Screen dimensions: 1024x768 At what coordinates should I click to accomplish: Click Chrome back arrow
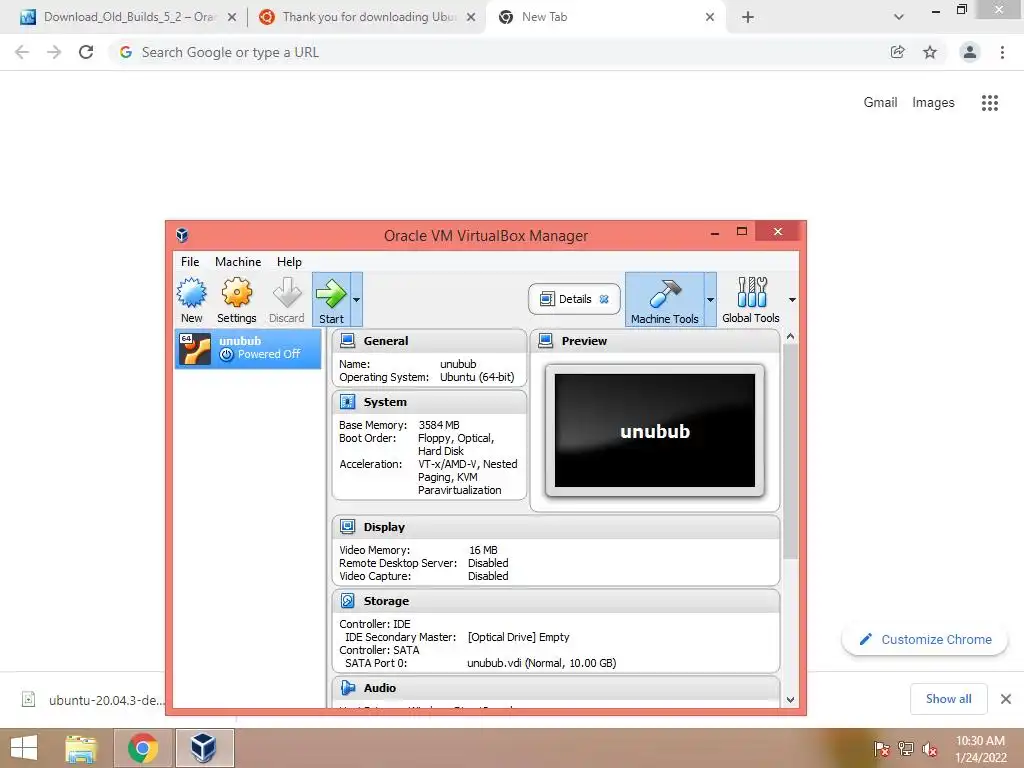click(x=22, y=52)
